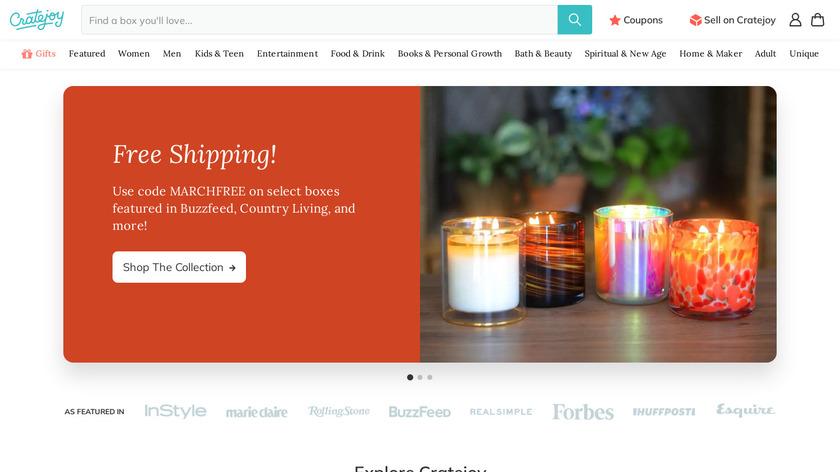This screenshot has height=472, width=840.
Task: Open the Food & Drink category menu
Action: [358, 54]
